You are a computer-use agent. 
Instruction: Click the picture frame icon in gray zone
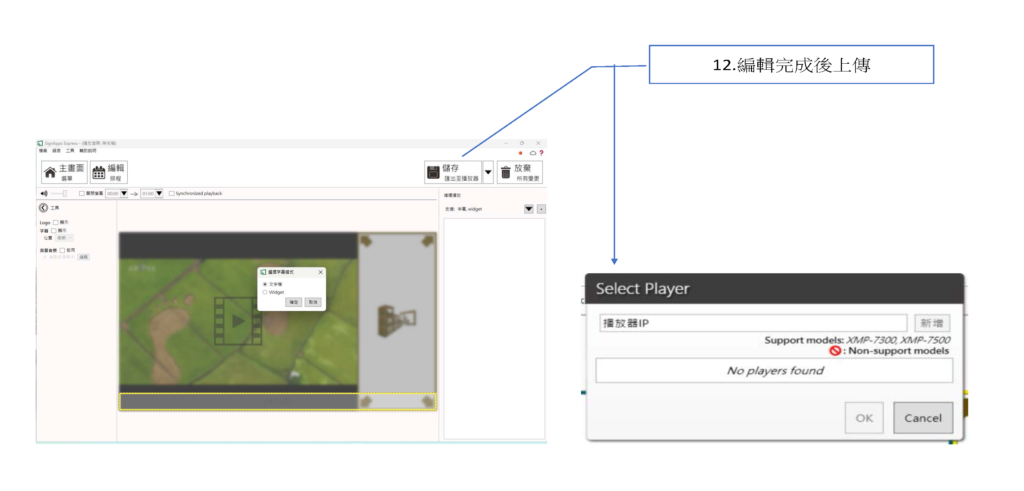(397, 320)
